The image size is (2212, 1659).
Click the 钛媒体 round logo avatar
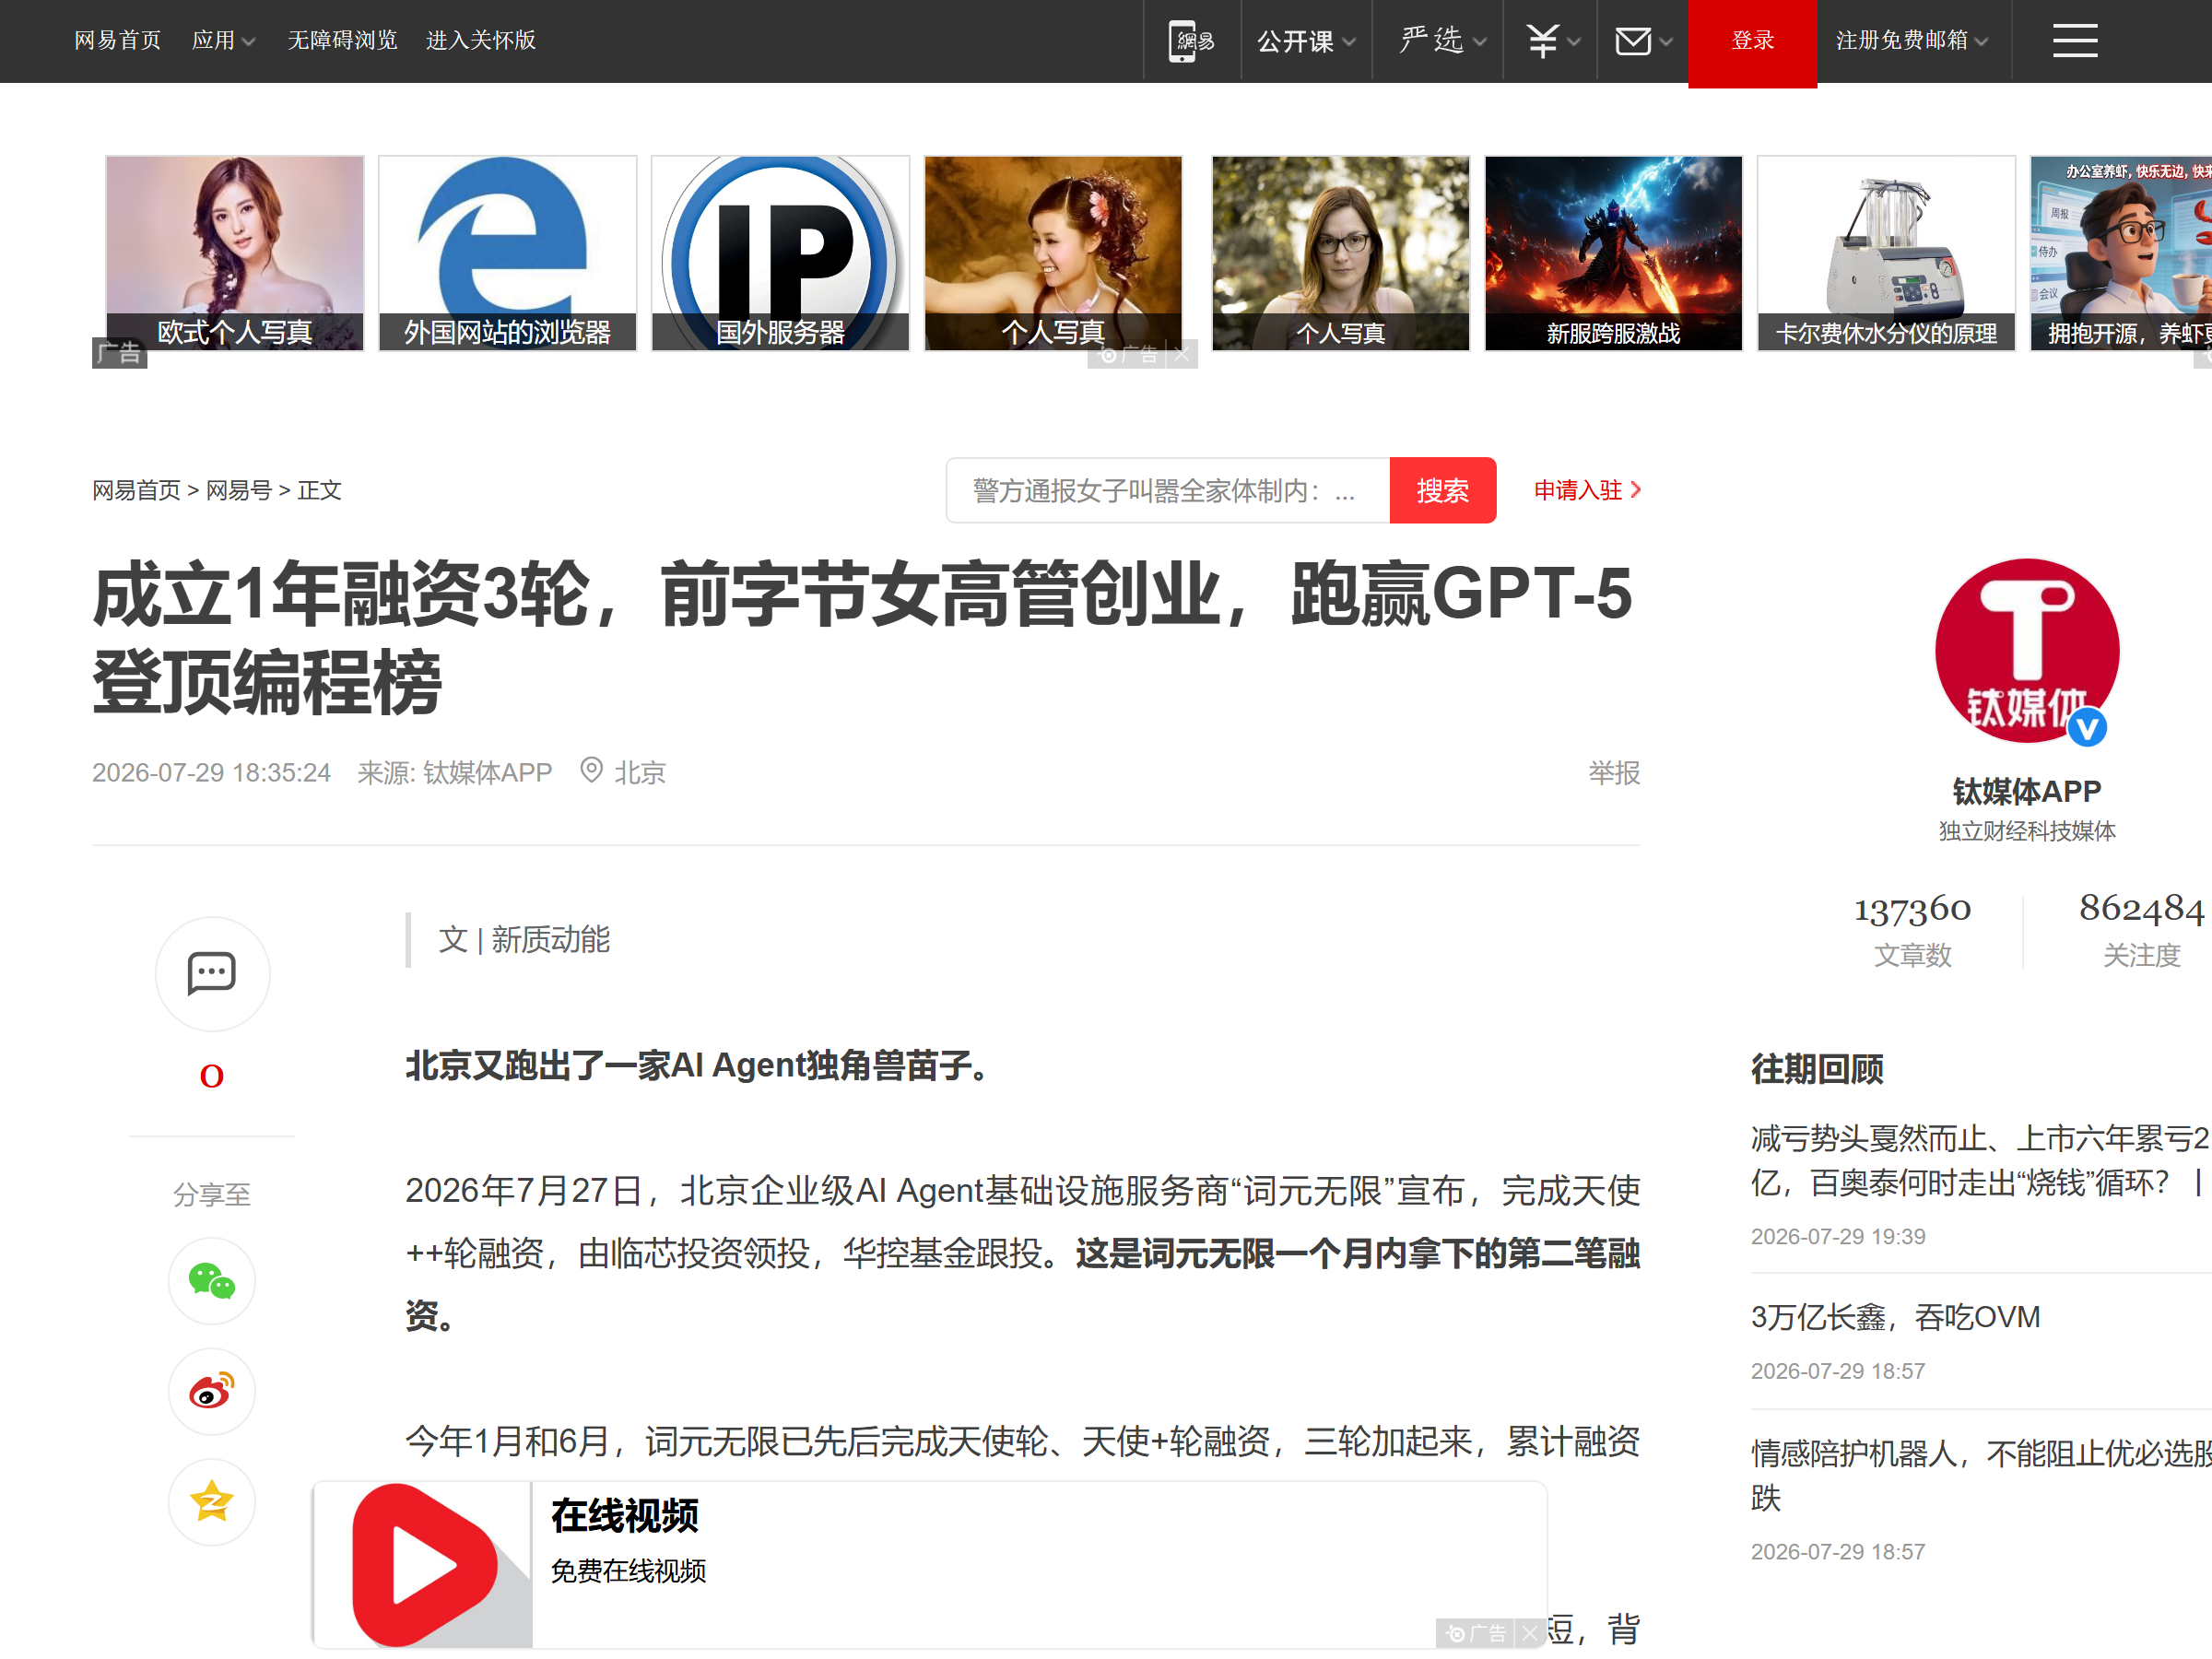[2027, 651]
